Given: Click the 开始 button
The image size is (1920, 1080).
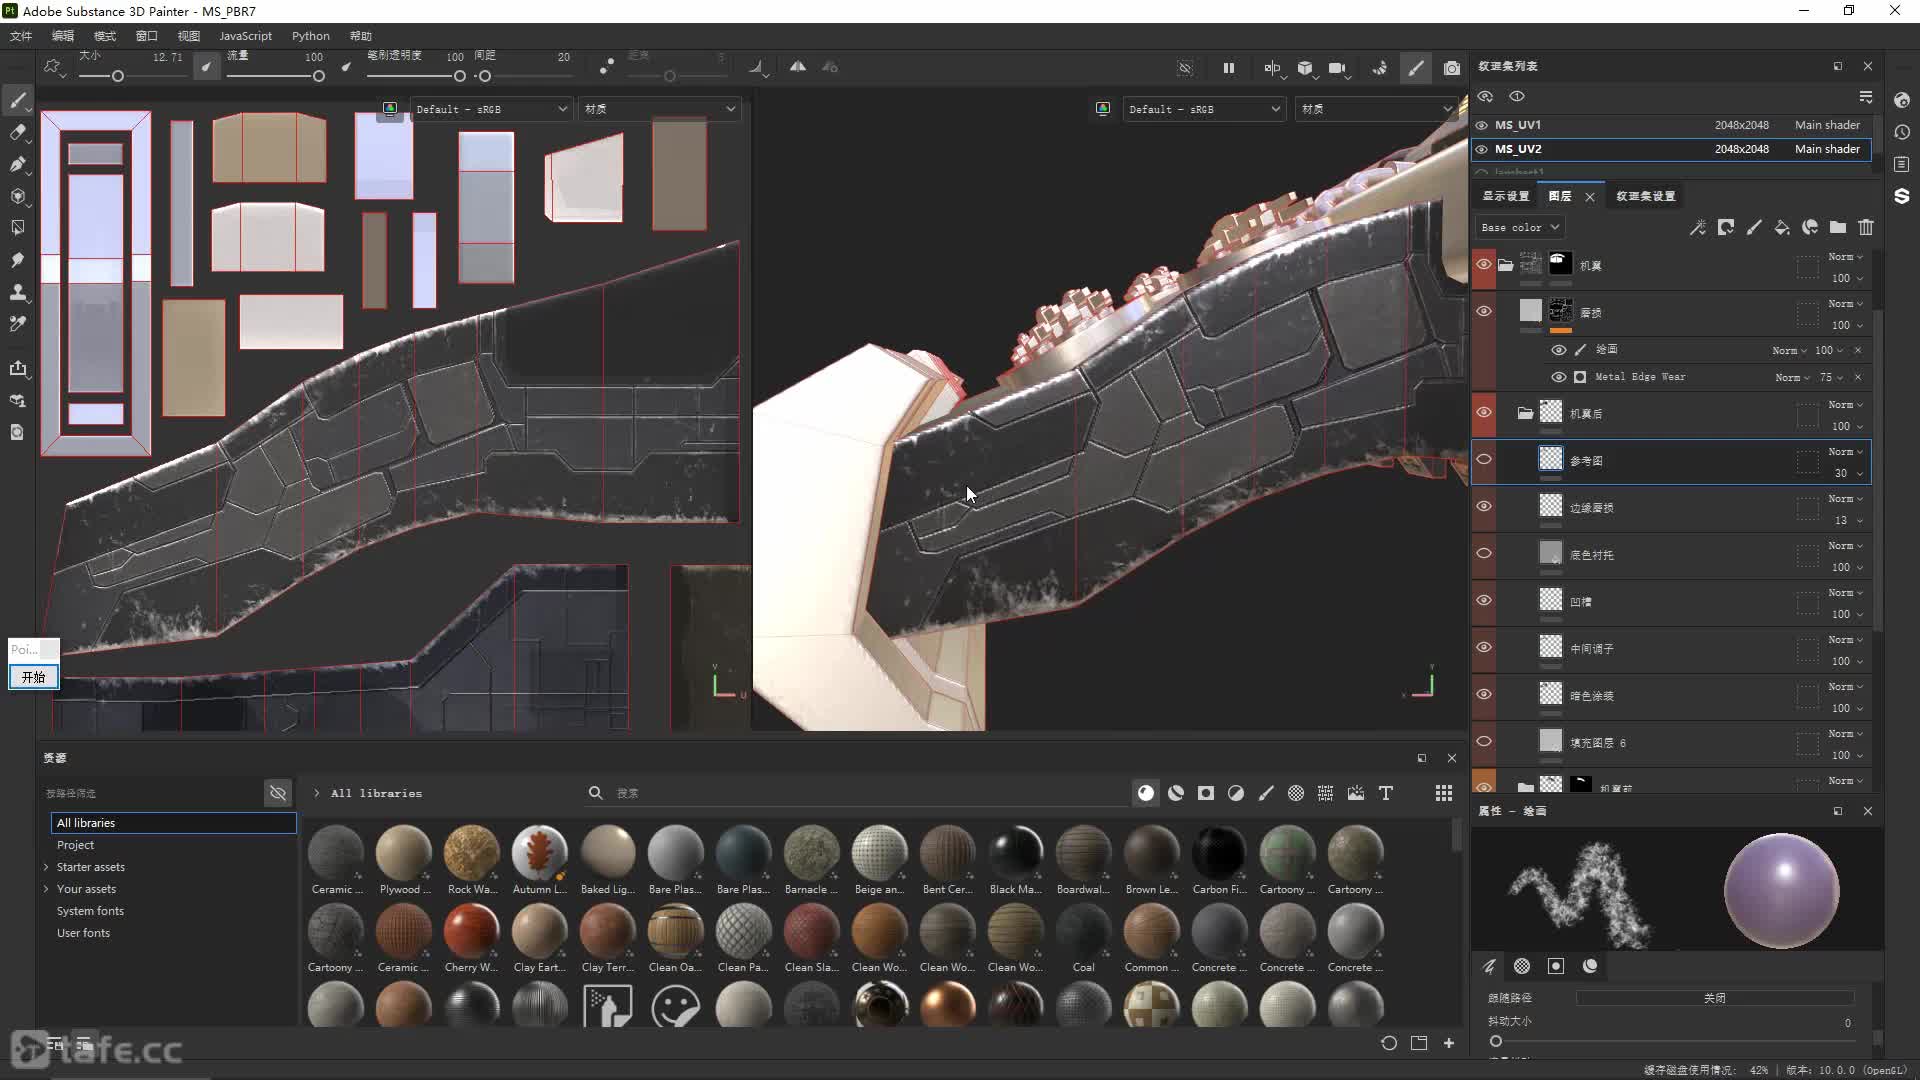Looking at the screenshot, I should pyautogui.click(x=34, y=677).
